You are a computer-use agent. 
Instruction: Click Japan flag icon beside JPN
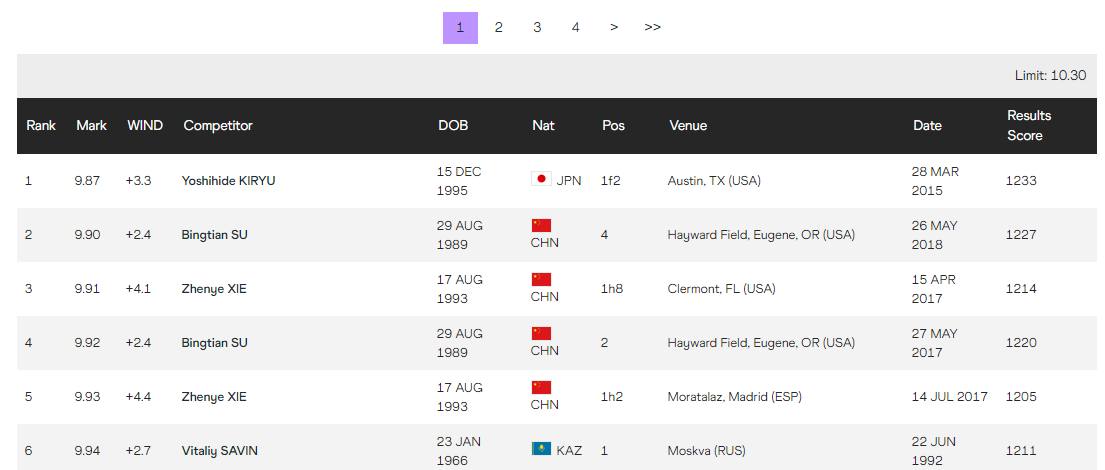pyautogui.click(x=541, y=179)
